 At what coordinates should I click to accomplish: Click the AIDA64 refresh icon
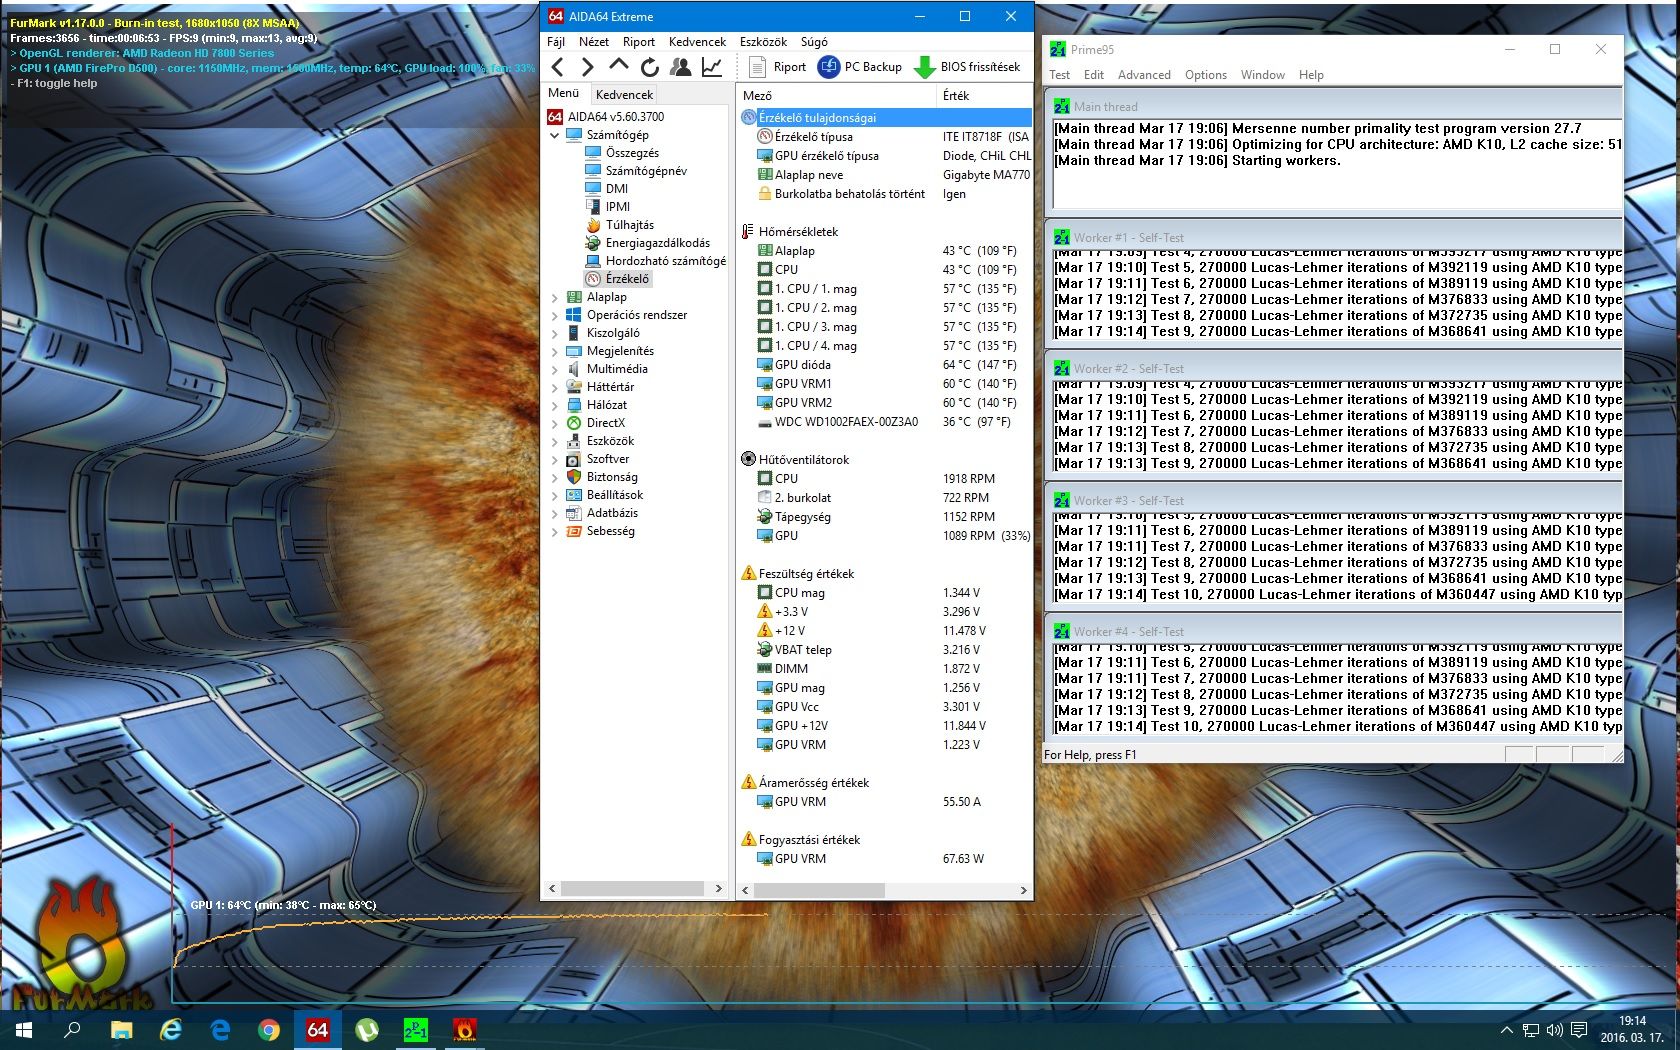650,67
